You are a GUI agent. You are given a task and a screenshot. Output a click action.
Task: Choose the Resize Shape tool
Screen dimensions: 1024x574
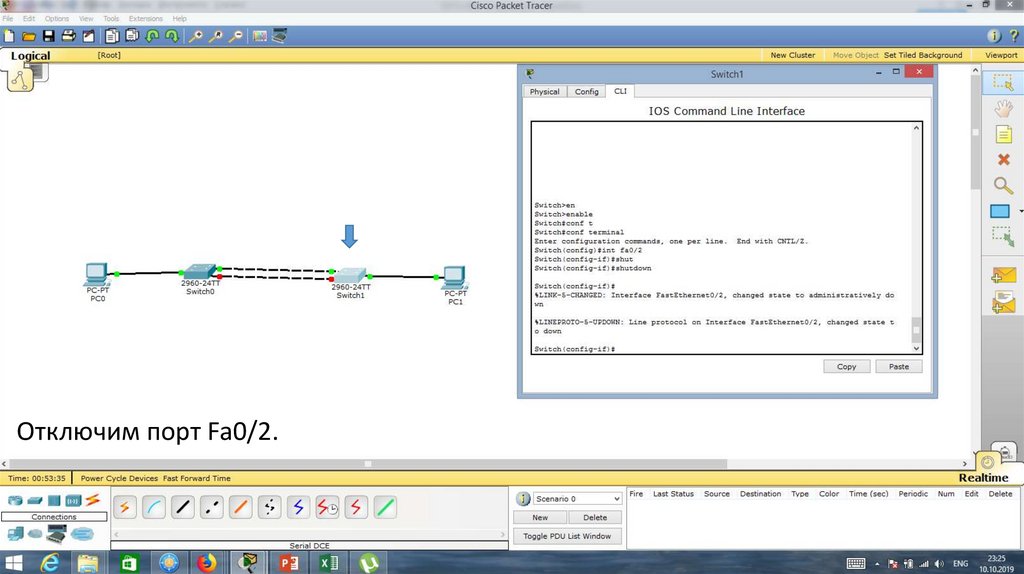[1003, 236]
